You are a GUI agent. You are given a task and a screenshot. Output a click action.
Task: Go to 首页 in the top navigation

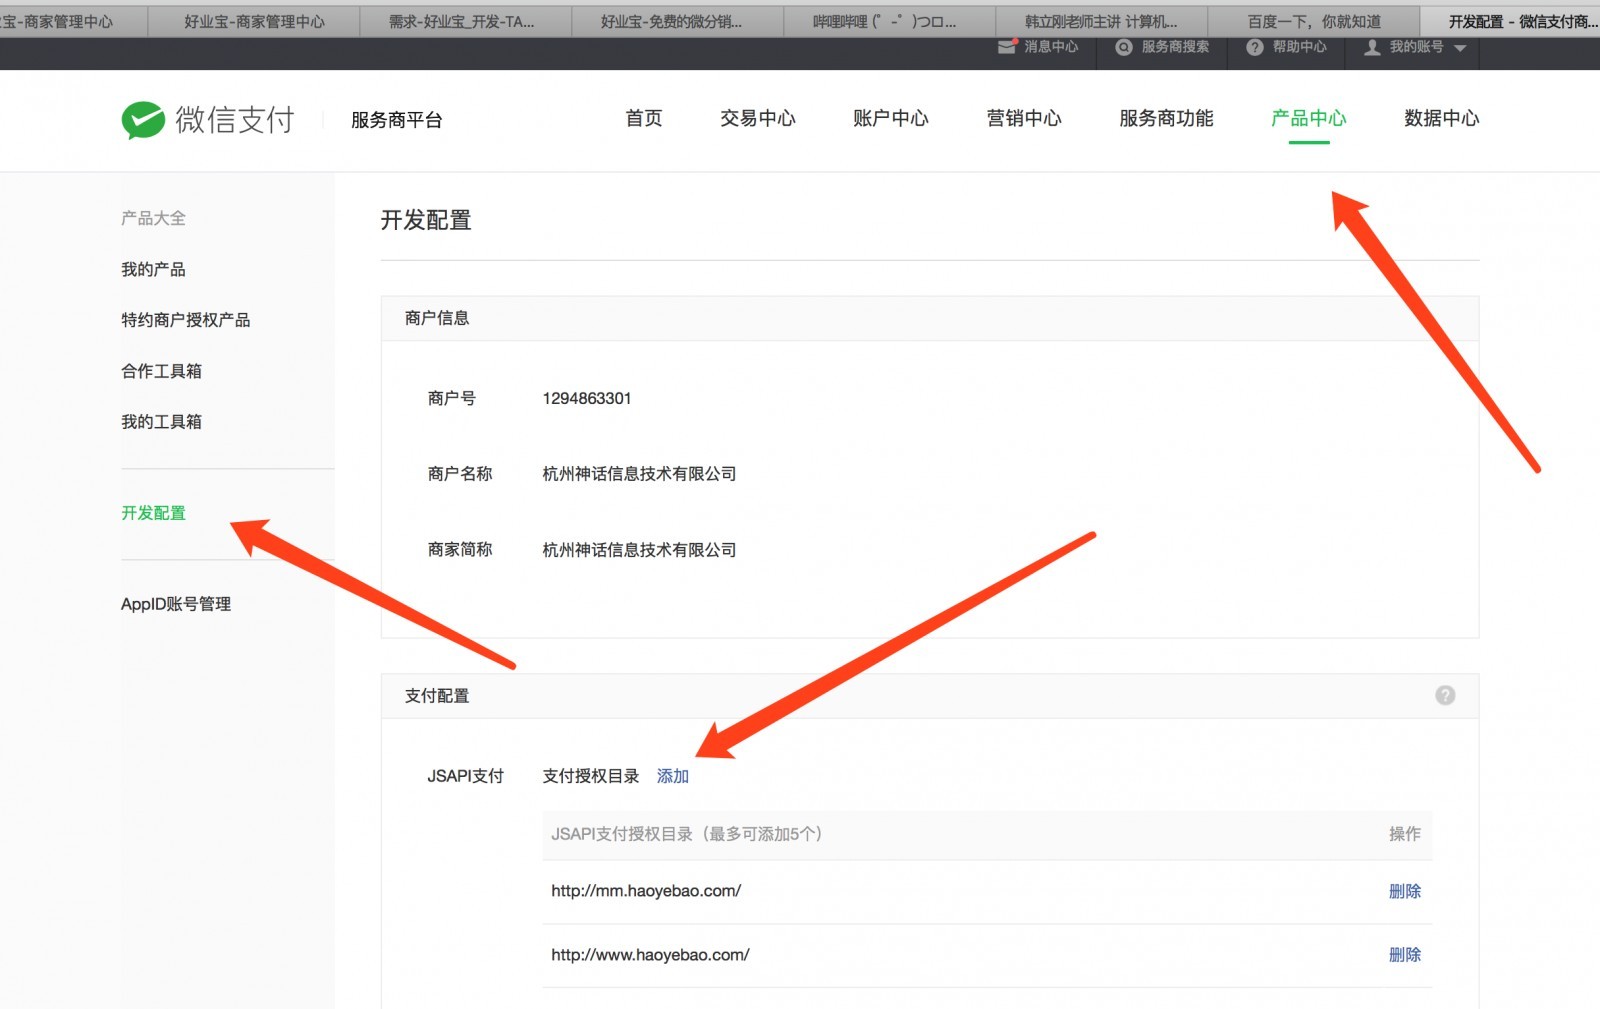click(x=644, y=118)
